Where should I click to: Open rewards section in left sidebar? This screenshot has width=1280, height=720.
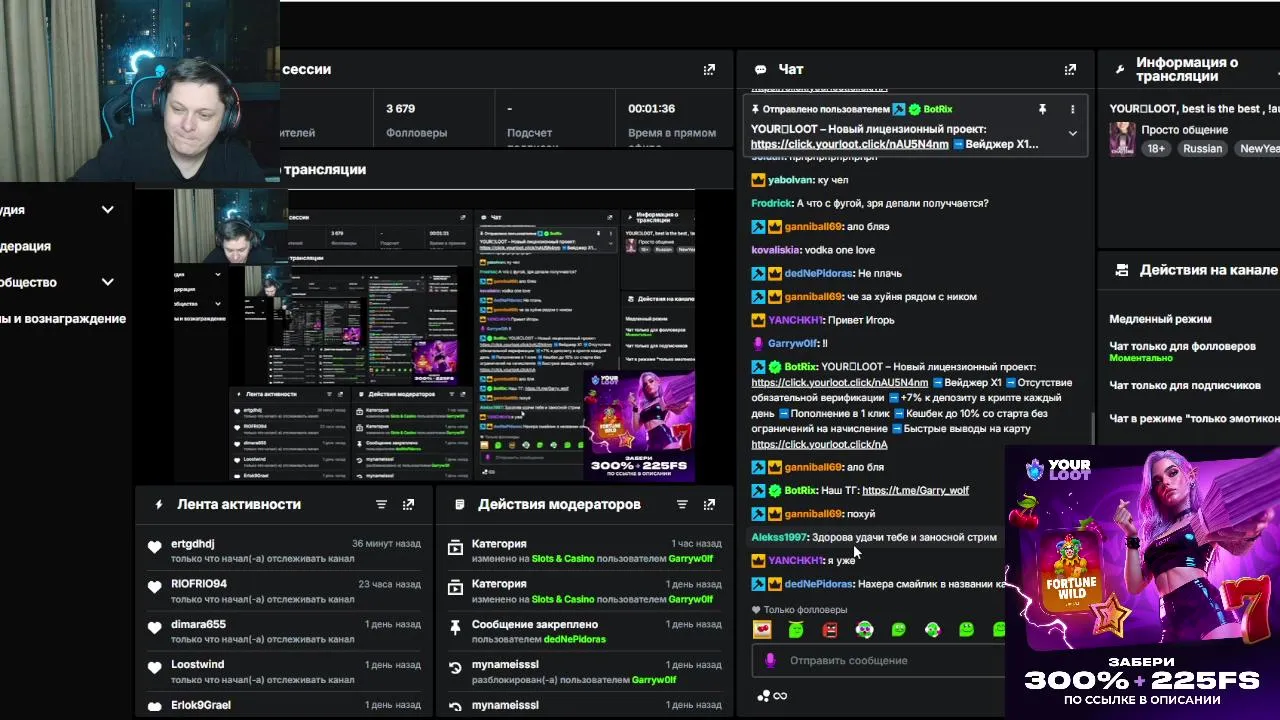point(63,319)
